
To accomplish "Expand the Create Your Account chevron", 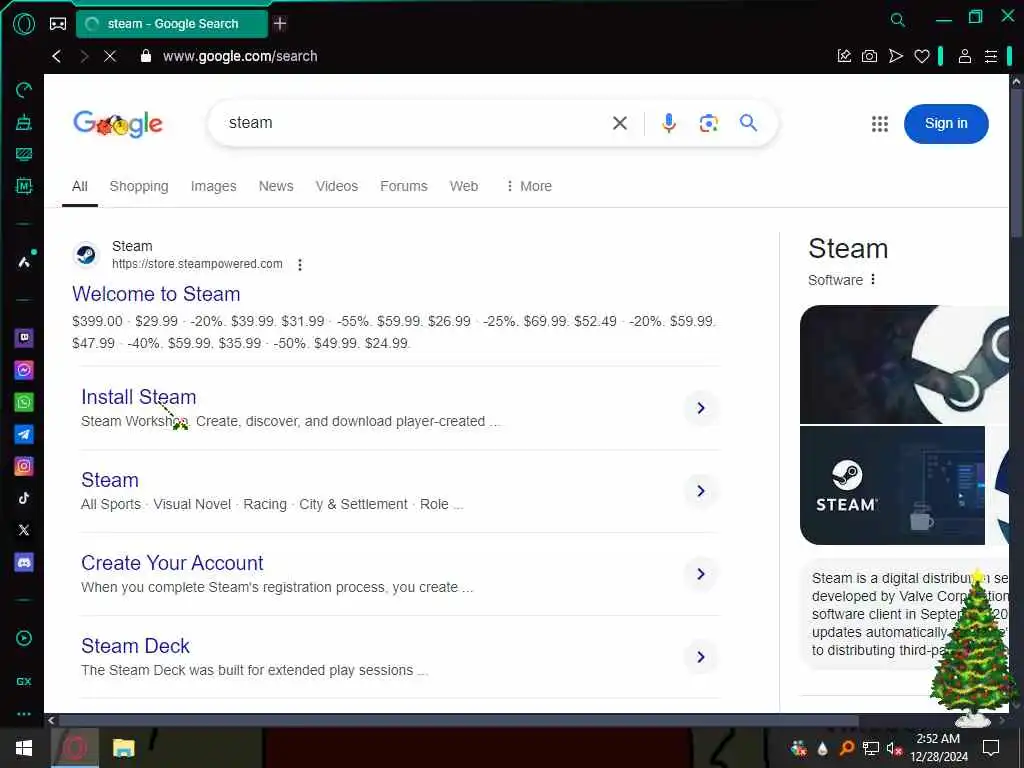I will click(x=701, y=574).
